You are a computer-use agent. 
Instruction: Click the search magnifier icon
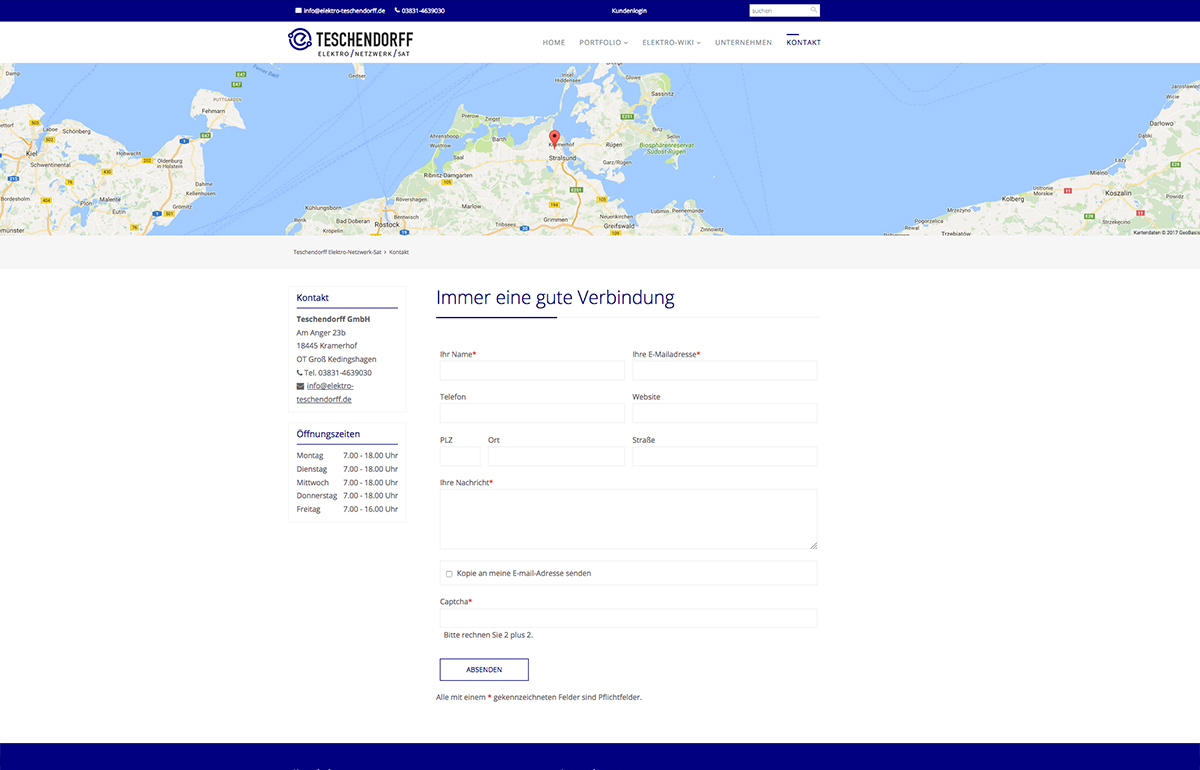[814, 10]
